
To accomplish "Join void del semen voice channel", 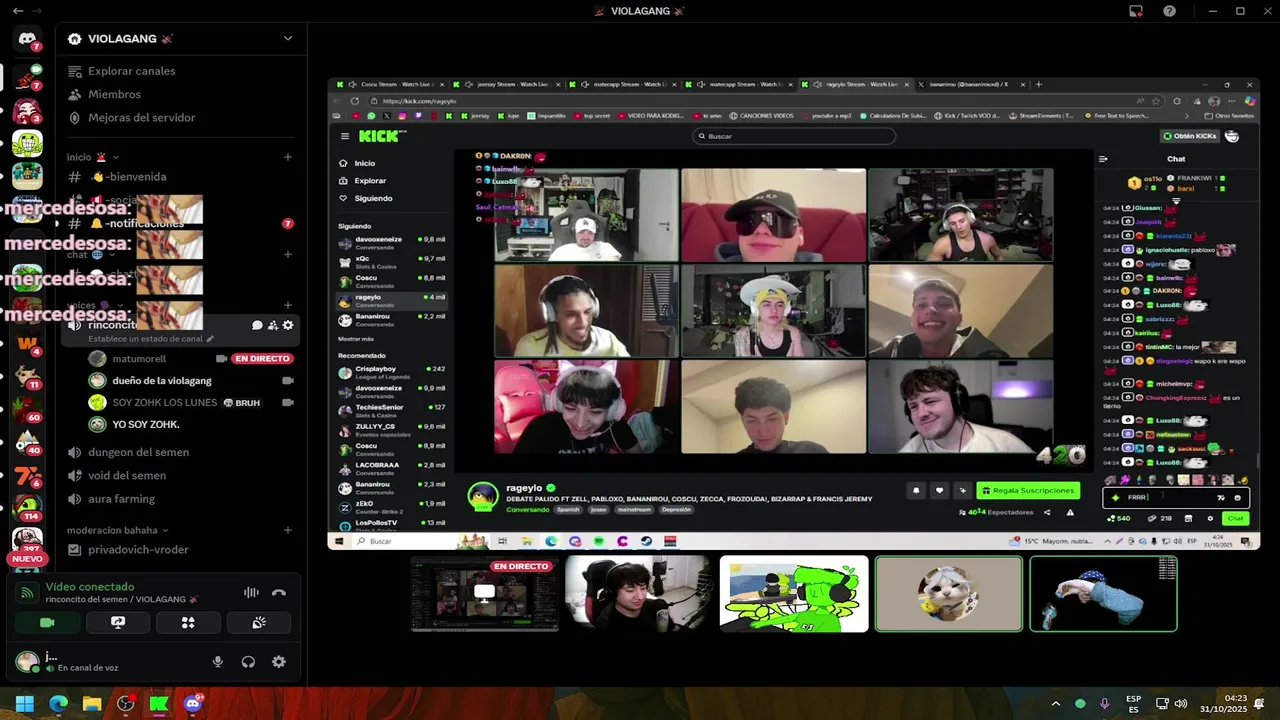I will coord(127,476).
